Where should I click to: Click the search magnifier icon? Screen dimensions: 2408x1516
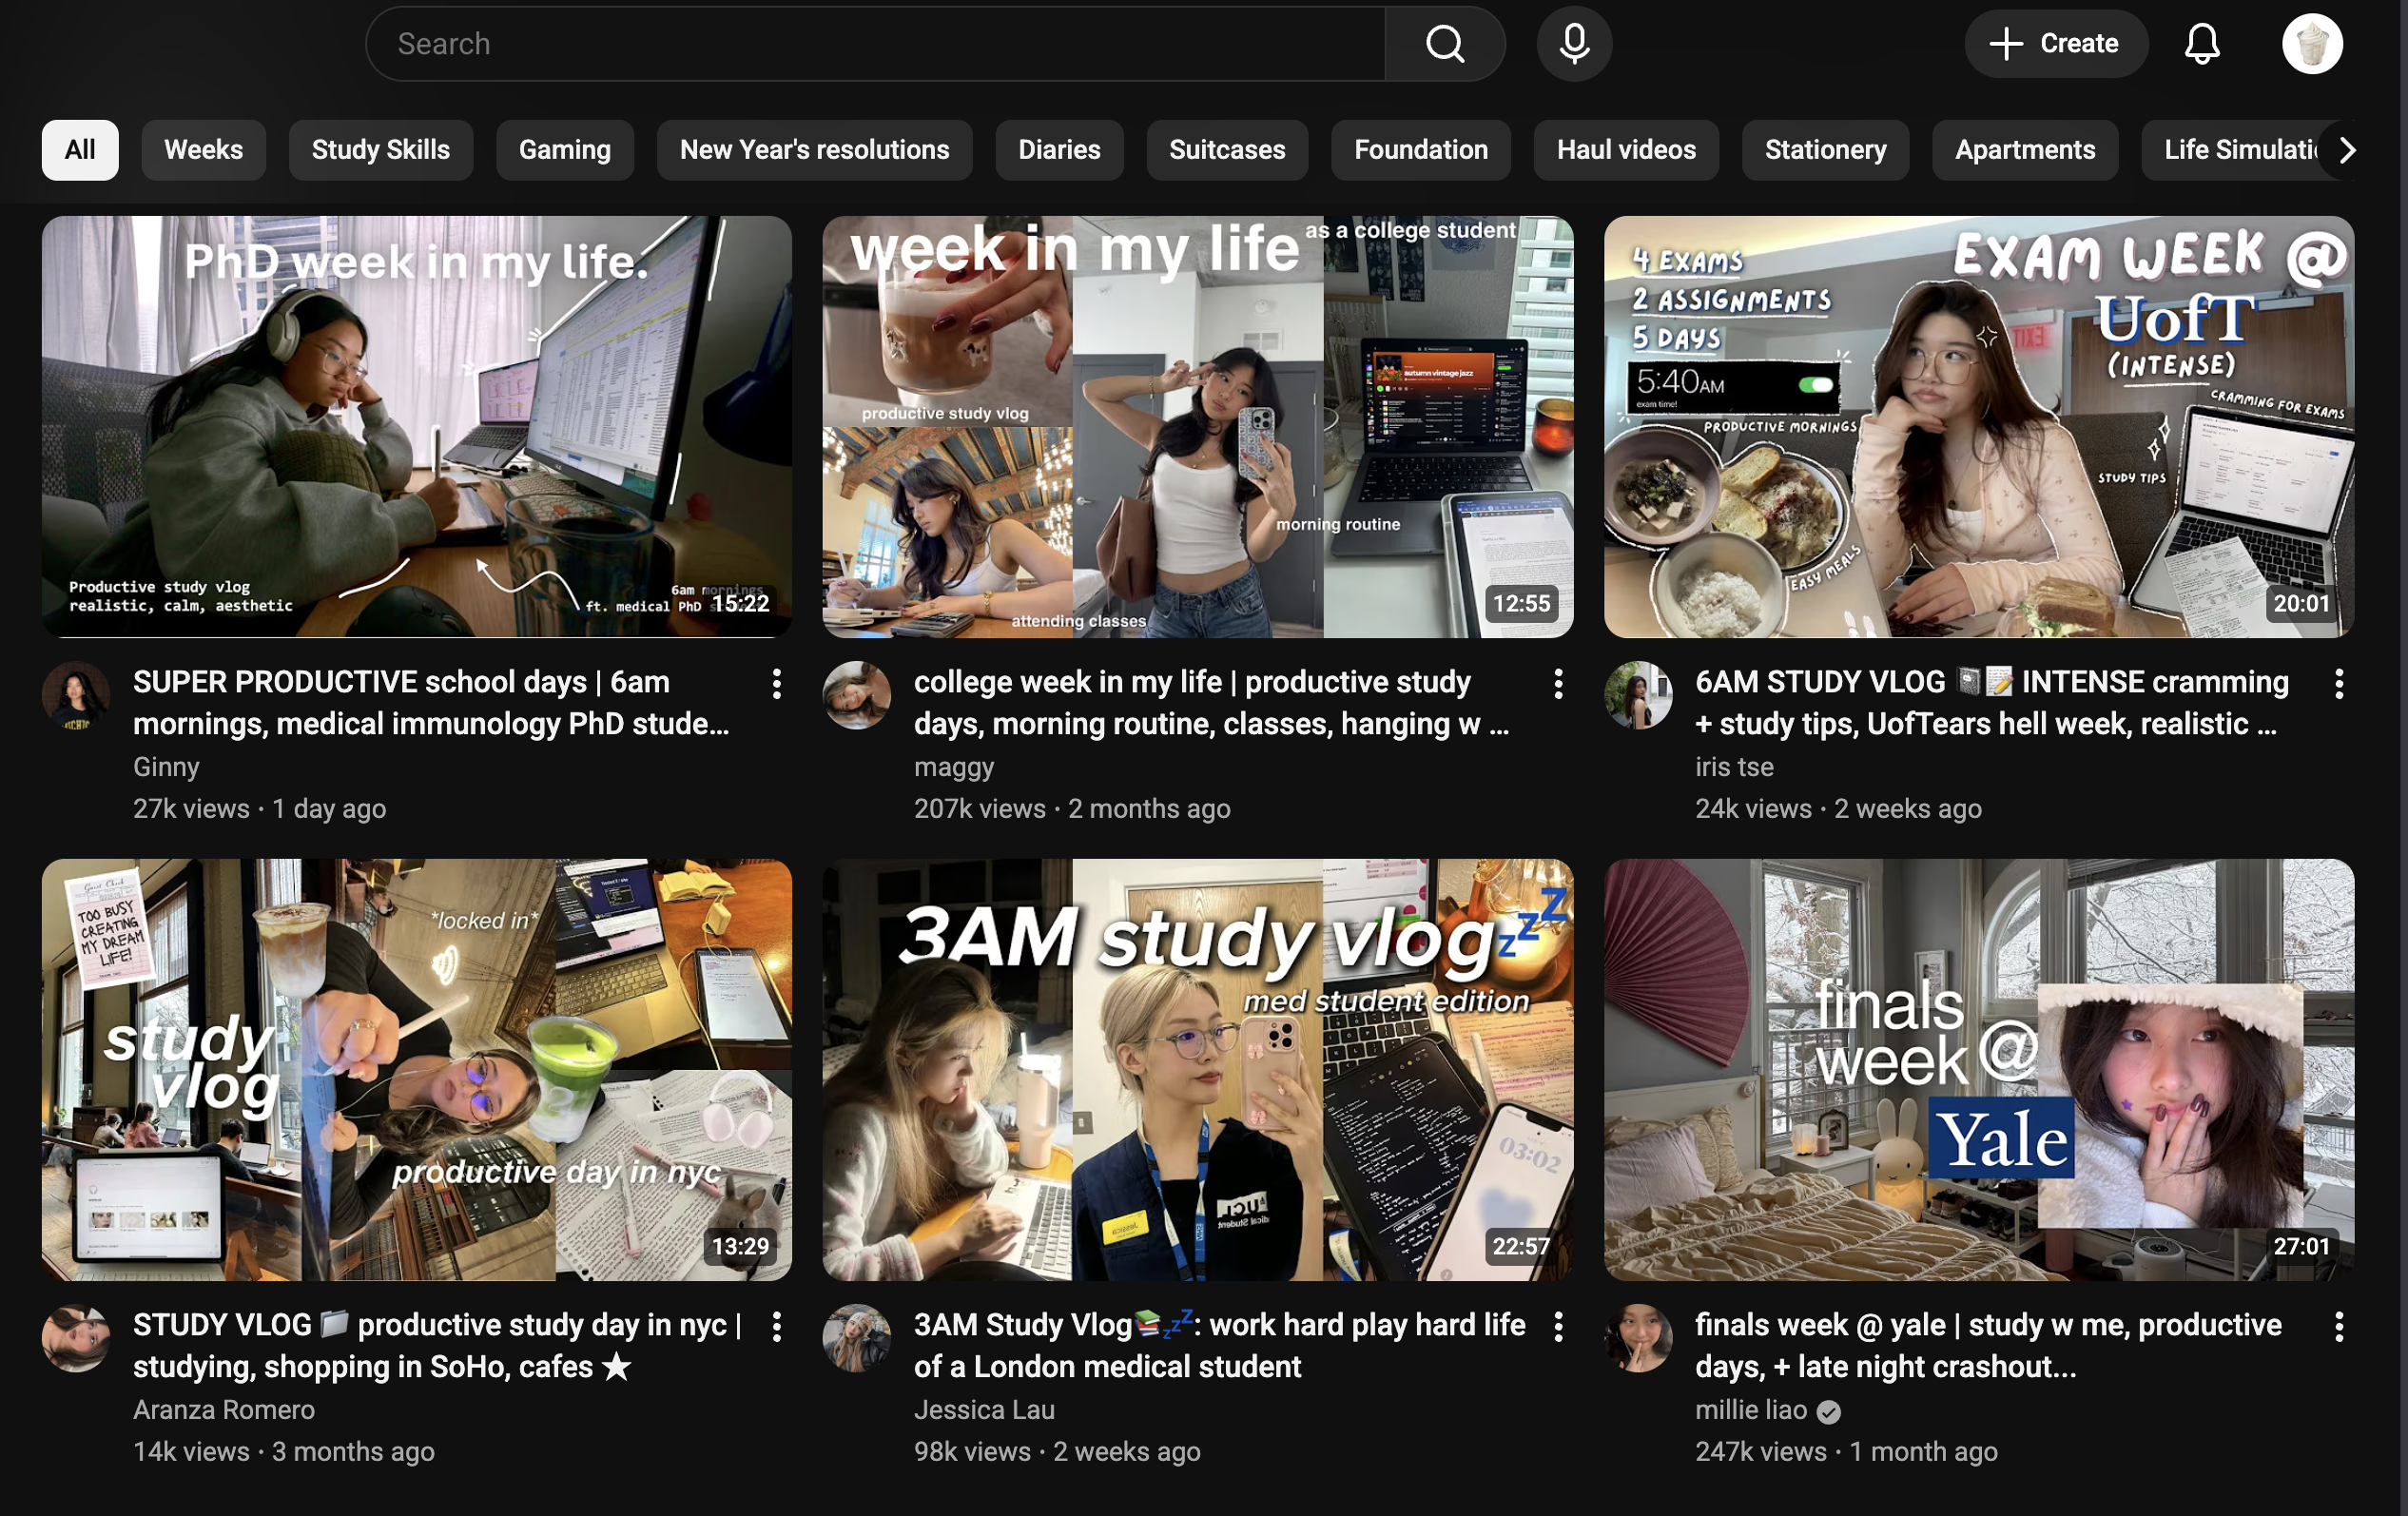pyautogui.click(x=1444, y=43)
